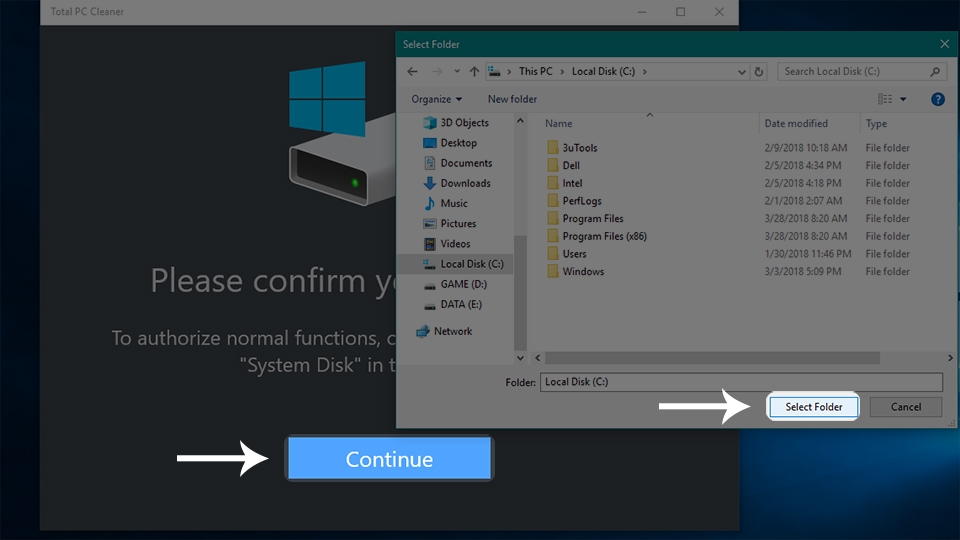The width and height of the screenshot is (960, 540).
Task: Select Desktop in the navigation pane
Action: pos(450,143)
